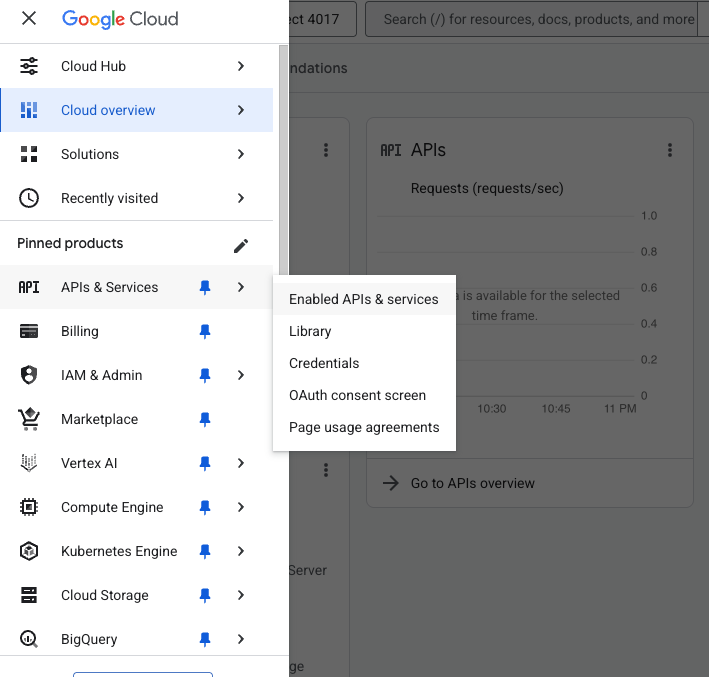The image size is (709, 677).
Task: Open Credentials from the submenu
Action: click(364, 363)
